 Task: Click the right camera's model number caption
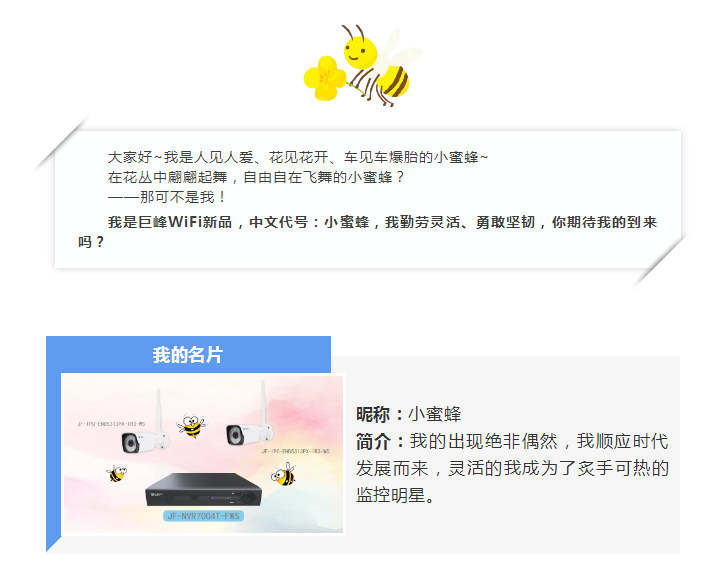point(295,451)
